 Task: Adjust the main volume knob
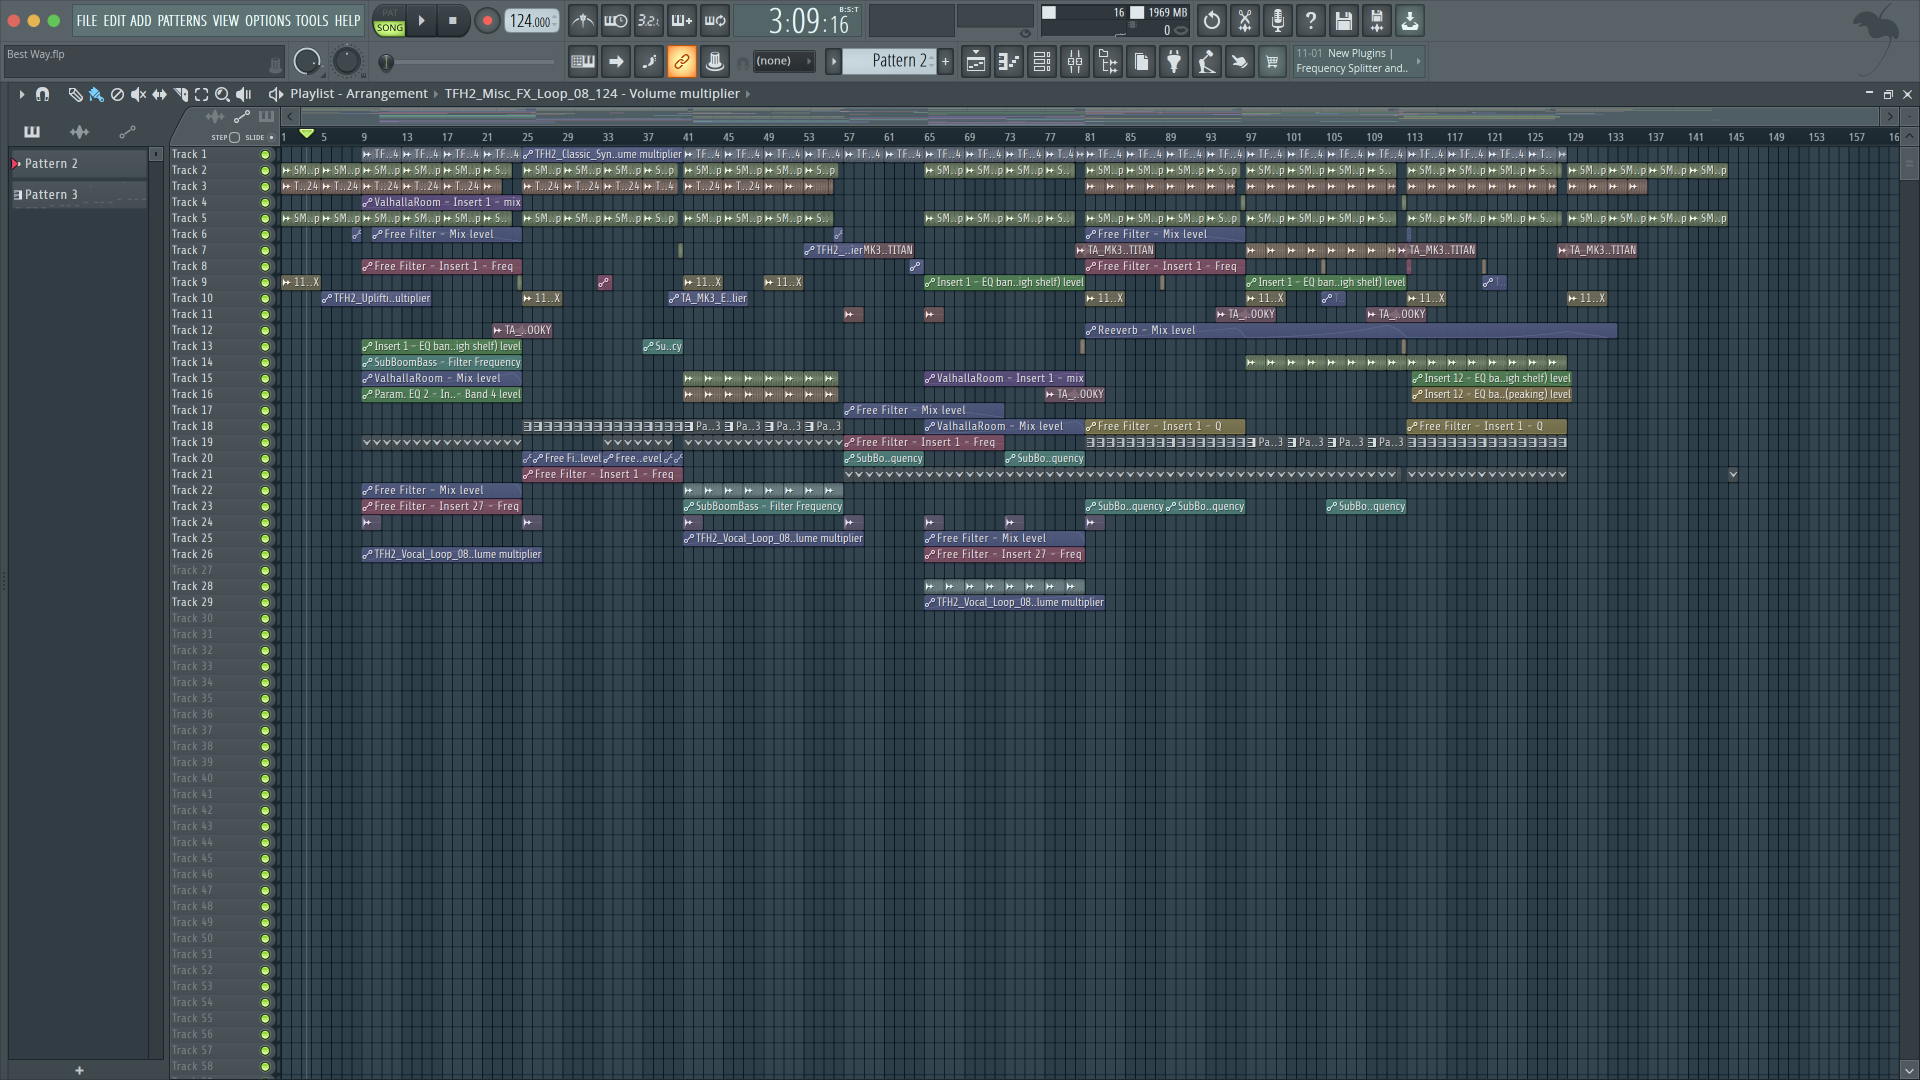308,62
